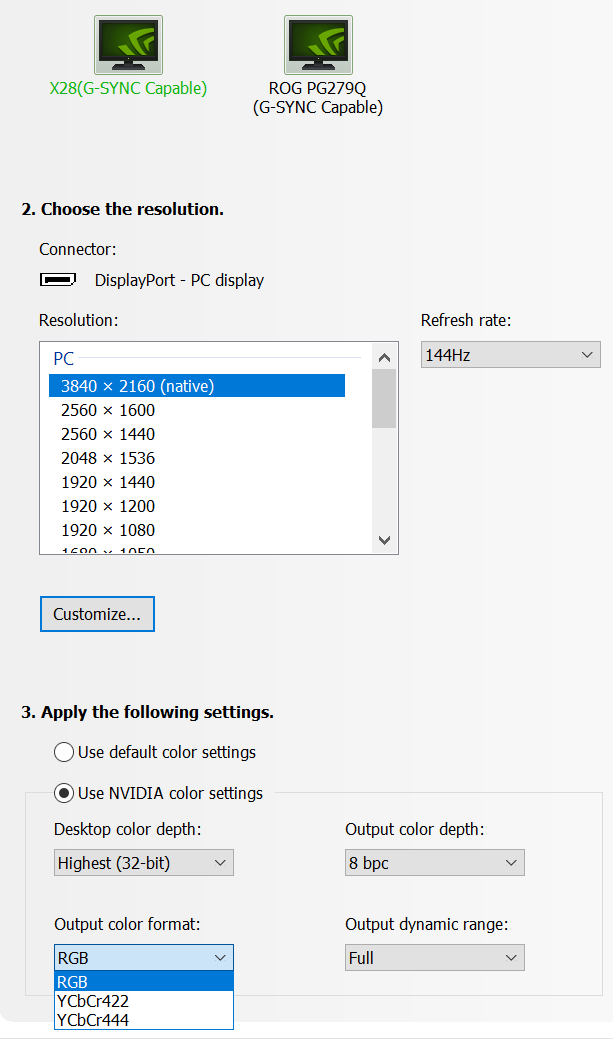Screen dimensions: 613x1039
Task: Select the ROG PG279Q monitor icon
Action: coord(318,45)
